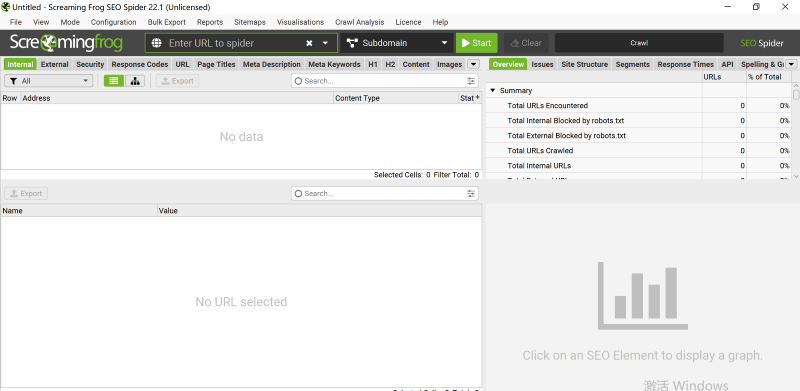Screen dimensions: 800x391
Task: Open the Sitemaps menu
Action: 250,22
